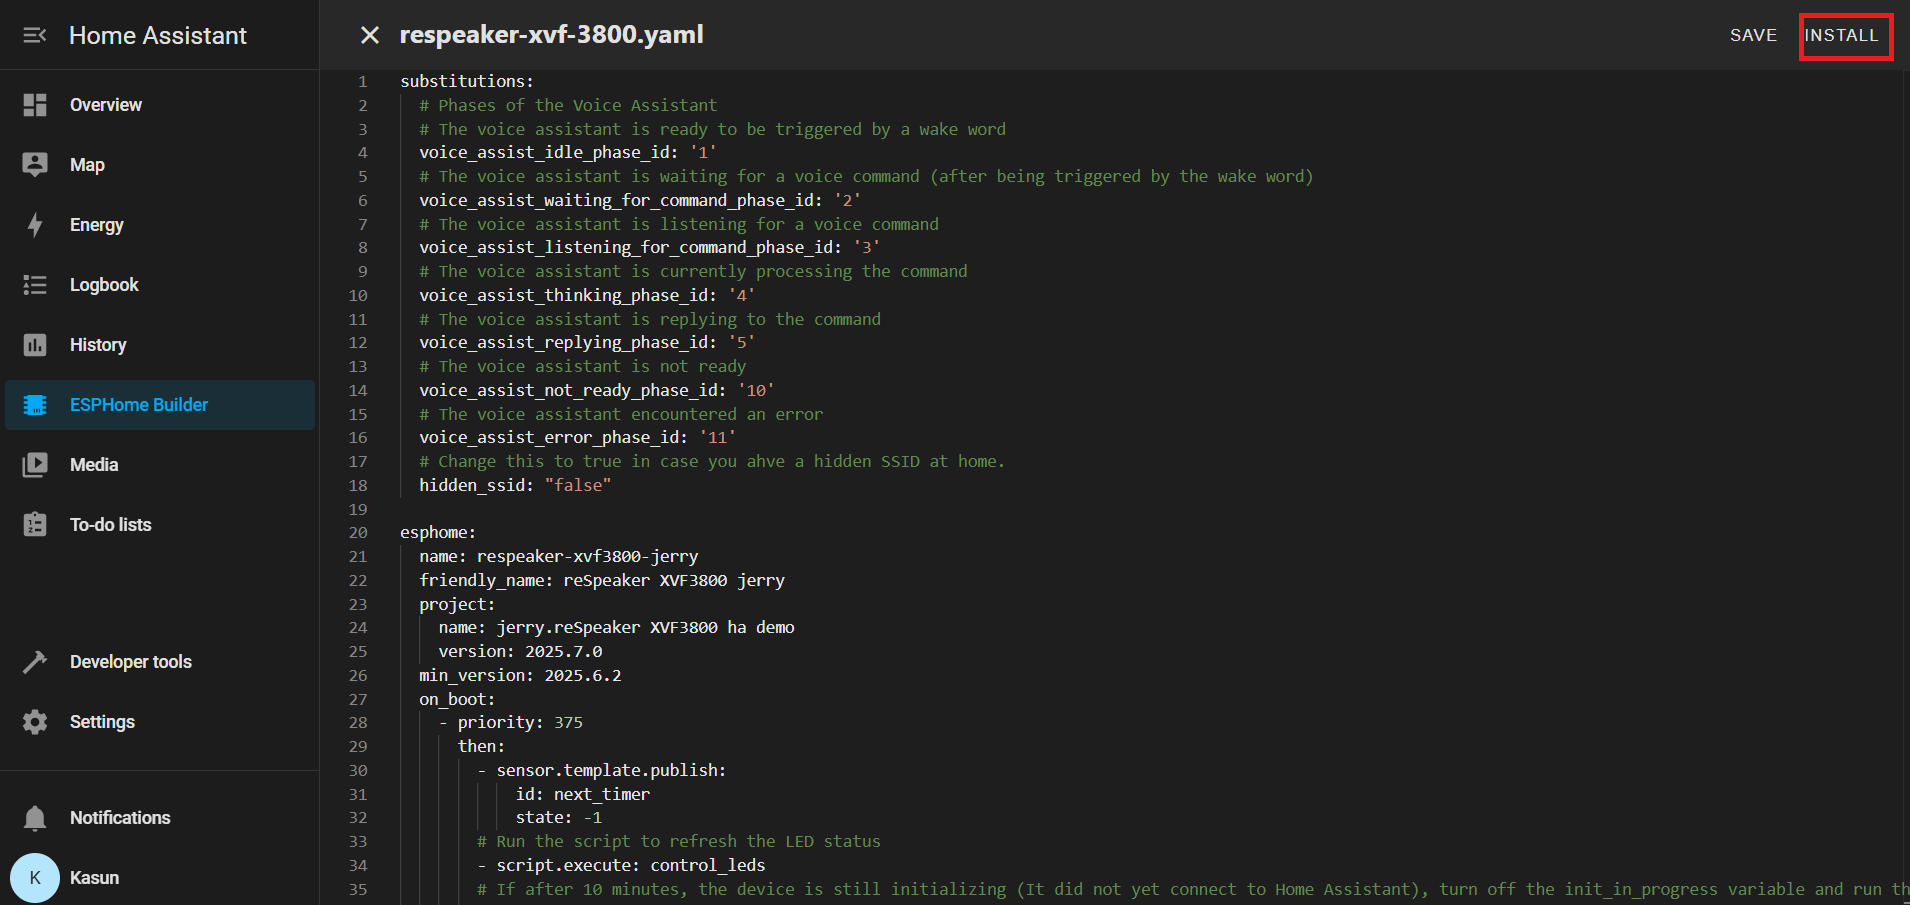Open To-do lists in the sidebar
The image size is (1910, 905).
[160, 525]
